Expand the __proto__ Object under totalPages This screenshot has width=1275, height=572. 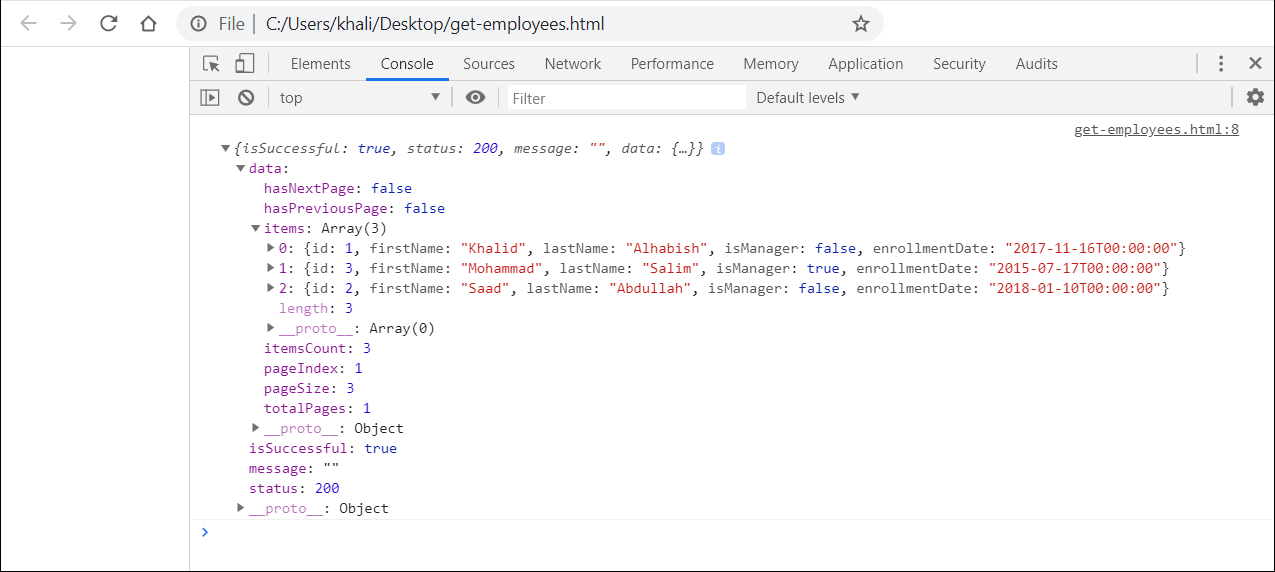pos(256,428)
